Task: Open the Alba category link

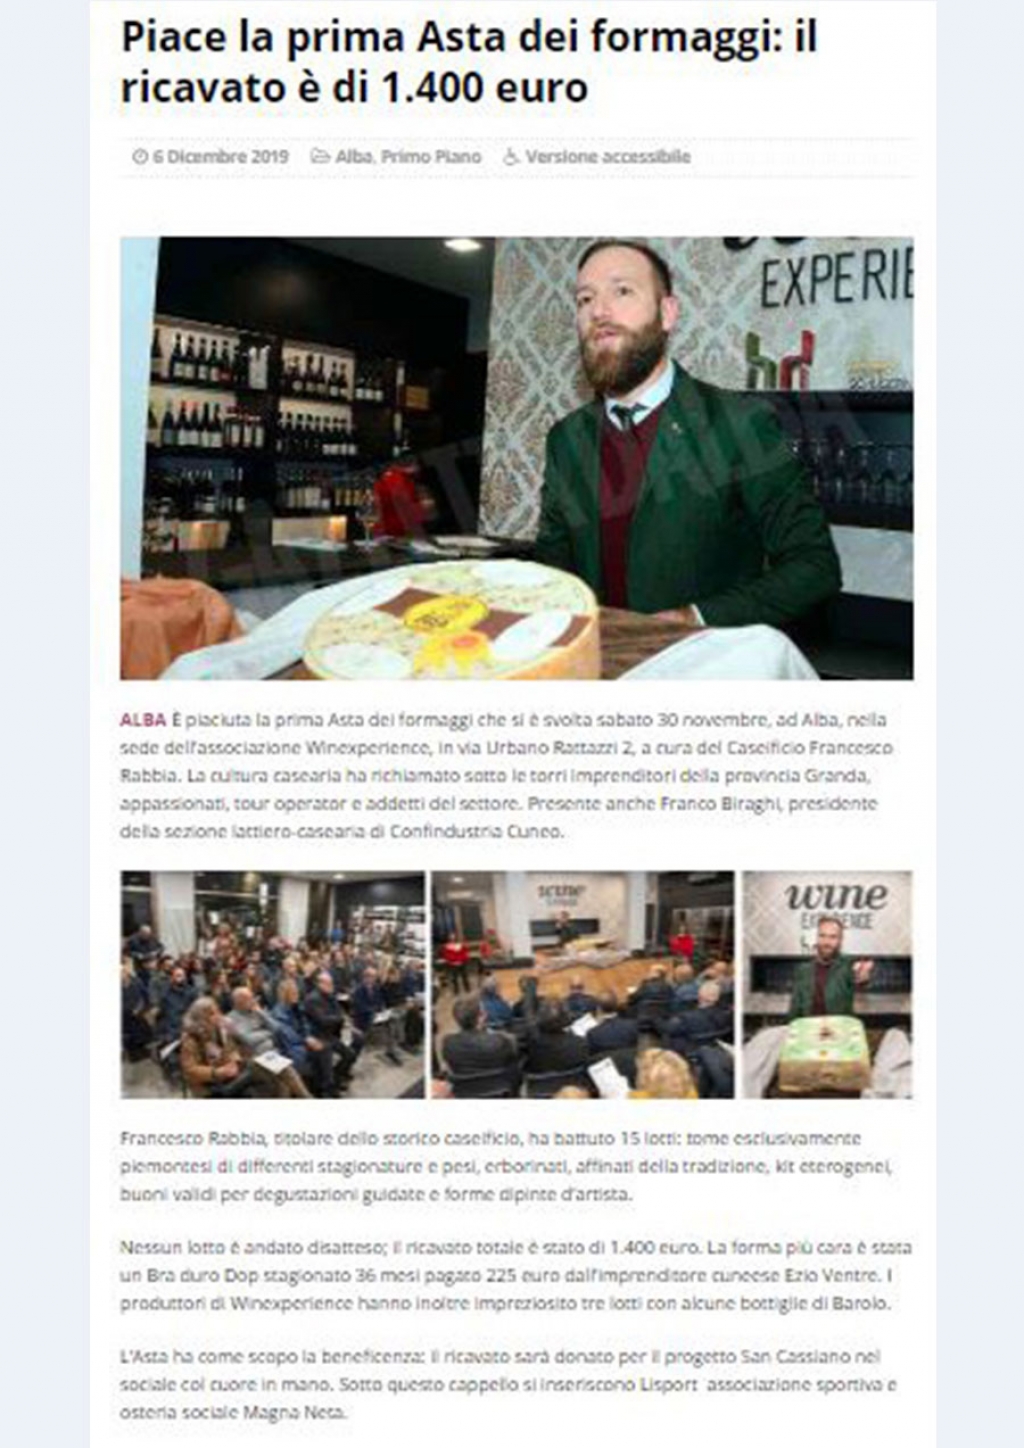Action: [354, 157]
